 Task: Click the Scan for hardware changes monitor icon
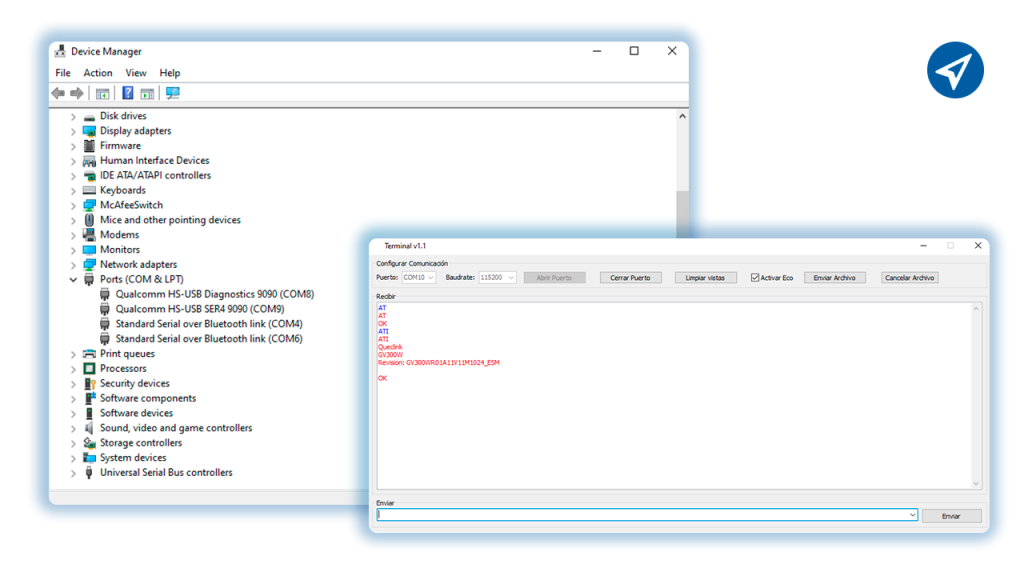tap(172, 93)
